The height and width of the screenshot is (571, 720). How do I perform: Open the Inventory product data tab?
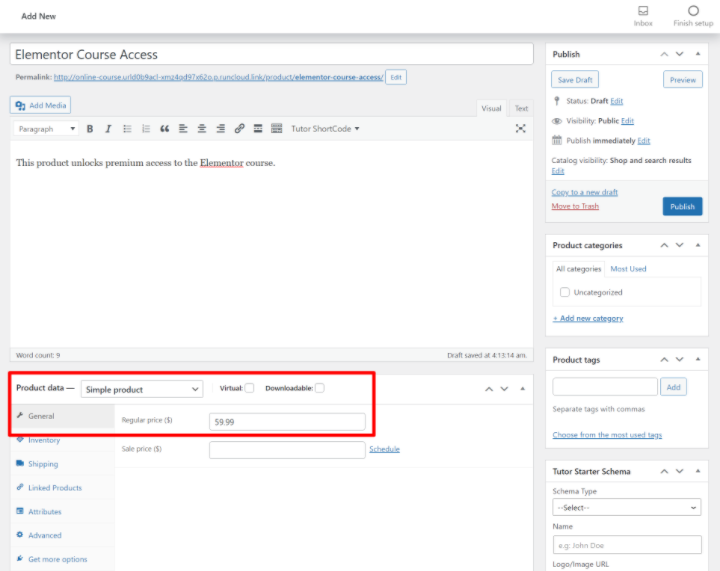(44, 440)
